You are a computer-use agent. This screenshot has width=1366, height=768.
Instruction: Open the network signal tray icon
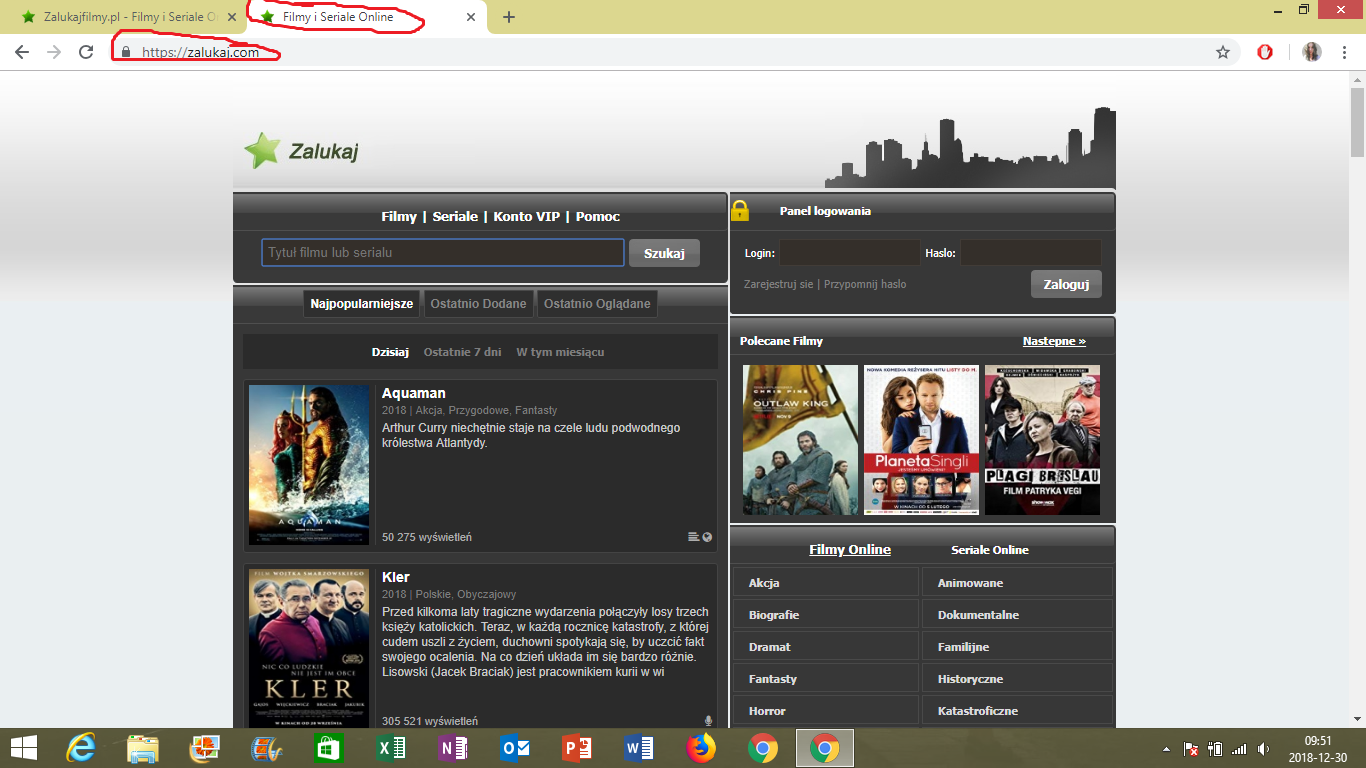coord(1240,749)
